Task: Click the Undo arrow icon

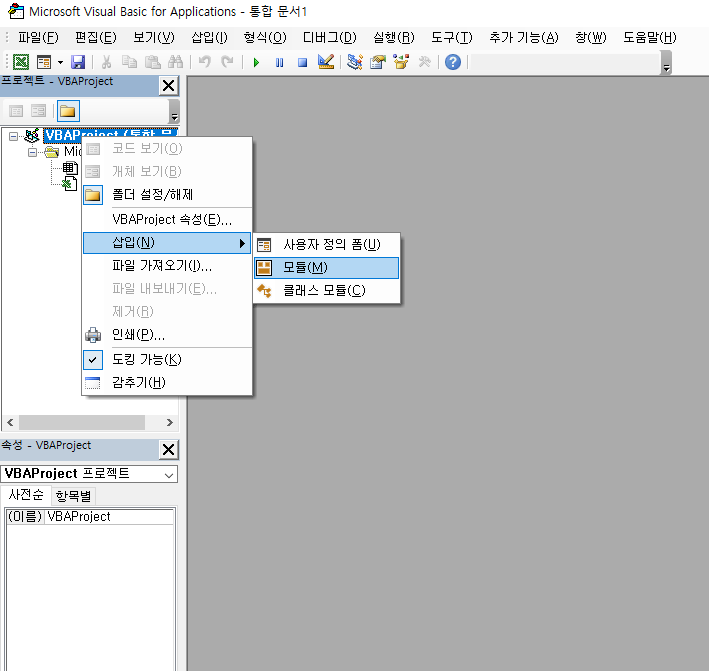Action: click(x=205, y=62)
